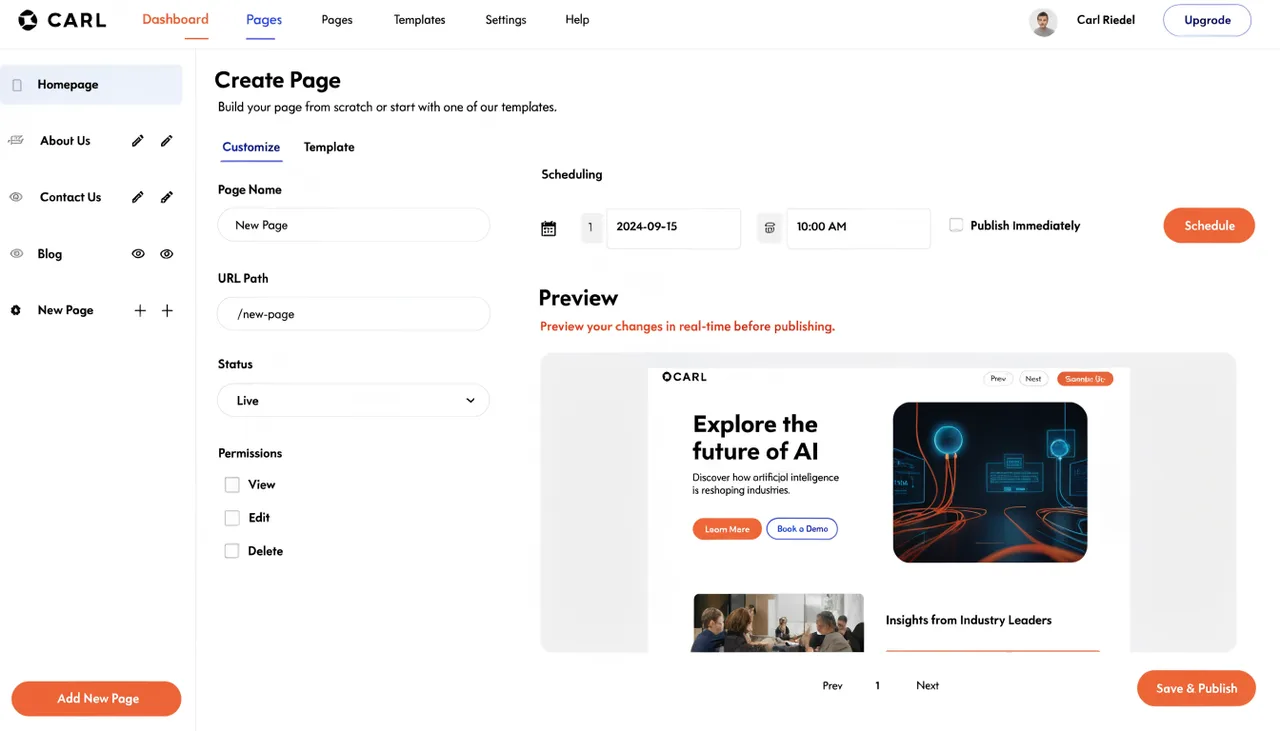Toggle the first black eye beside Blog
1280x731 pixels.
[x=138, y=254]
